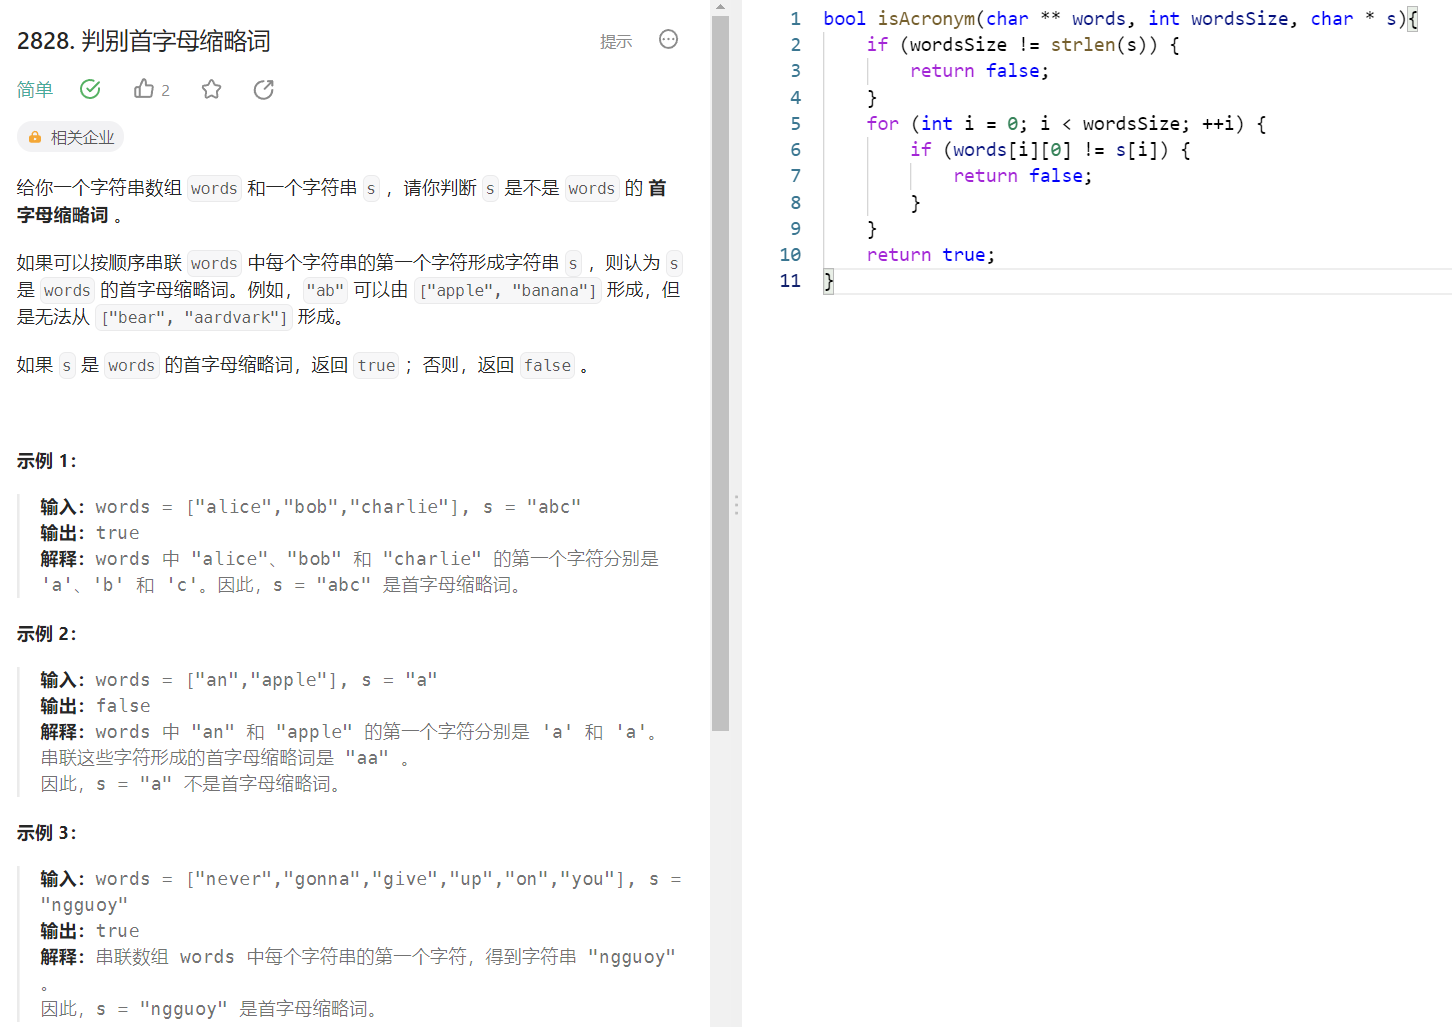1452x1027 pixels.
Task: Click the inline code 'false' in description
Action: [x=547, y=365]
